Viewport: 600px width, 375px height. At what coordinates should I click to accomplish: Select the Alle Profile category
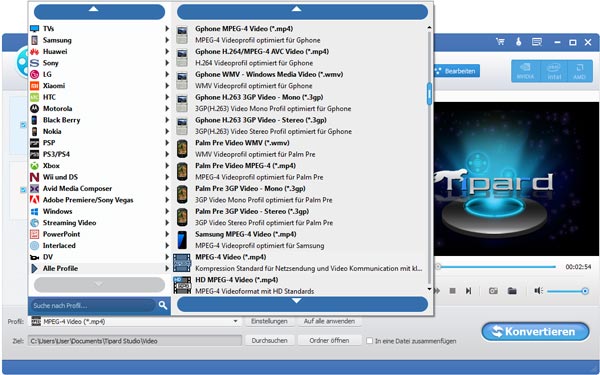tap(99, 269)
